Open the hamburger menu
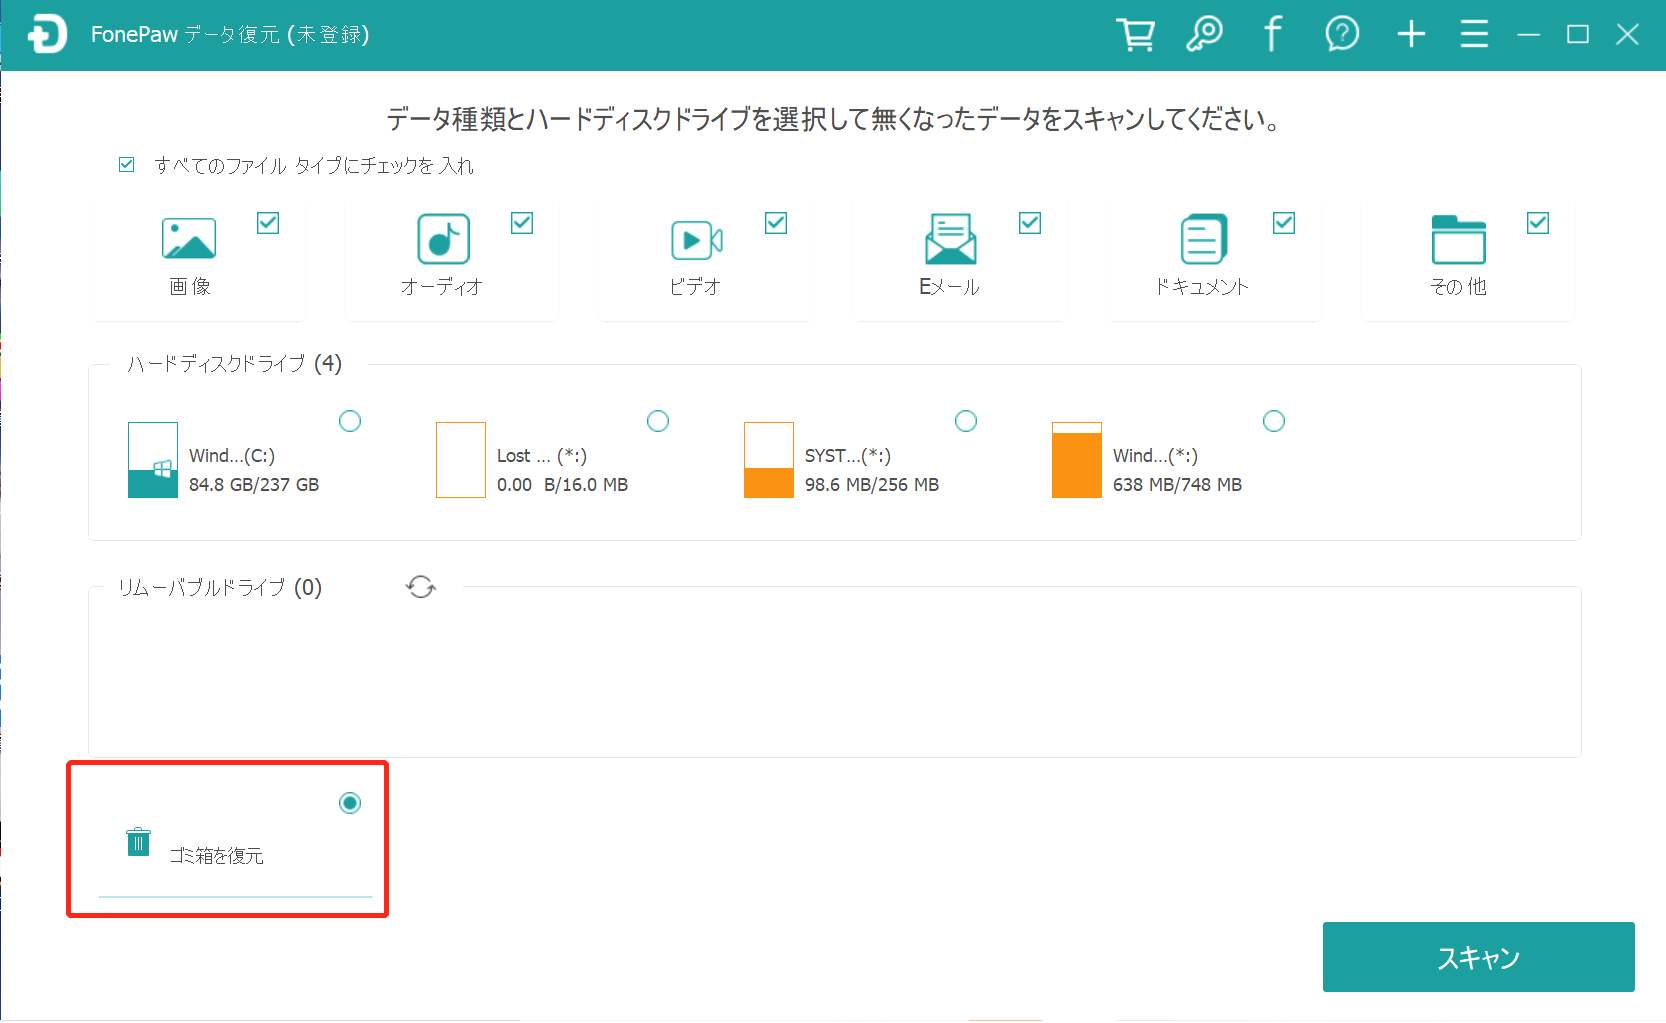This screenshot has width=1666, height=1023. point(1474,33)
